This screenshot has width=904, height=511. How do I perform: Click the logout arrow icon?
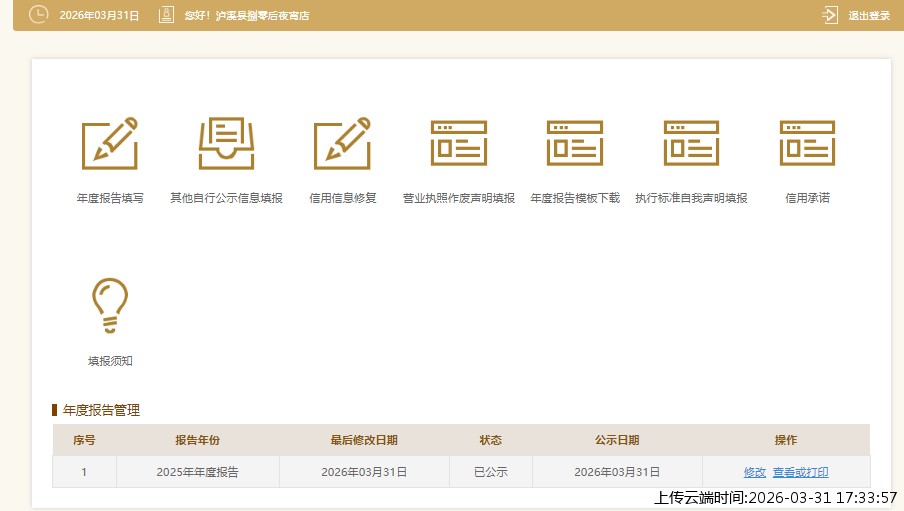829,15
